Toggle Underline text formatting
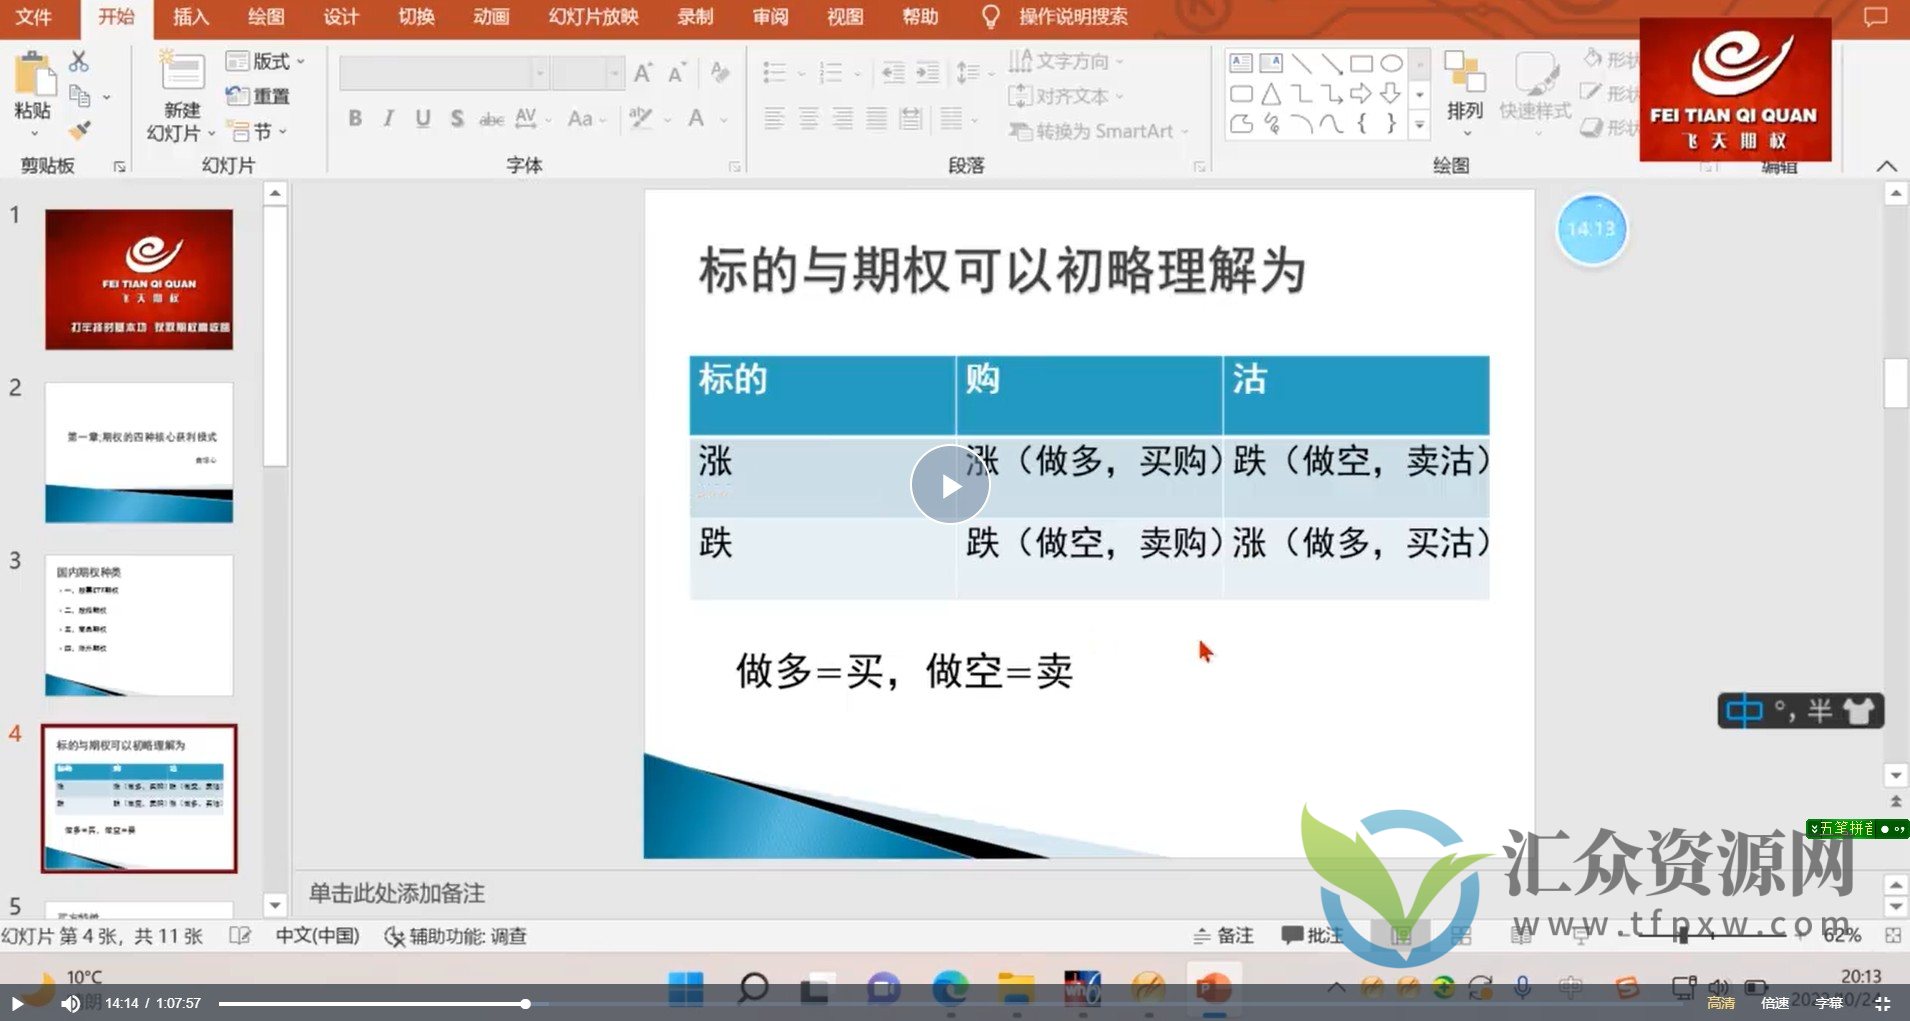1910x1021 pixels. click(x=423, y=119)
